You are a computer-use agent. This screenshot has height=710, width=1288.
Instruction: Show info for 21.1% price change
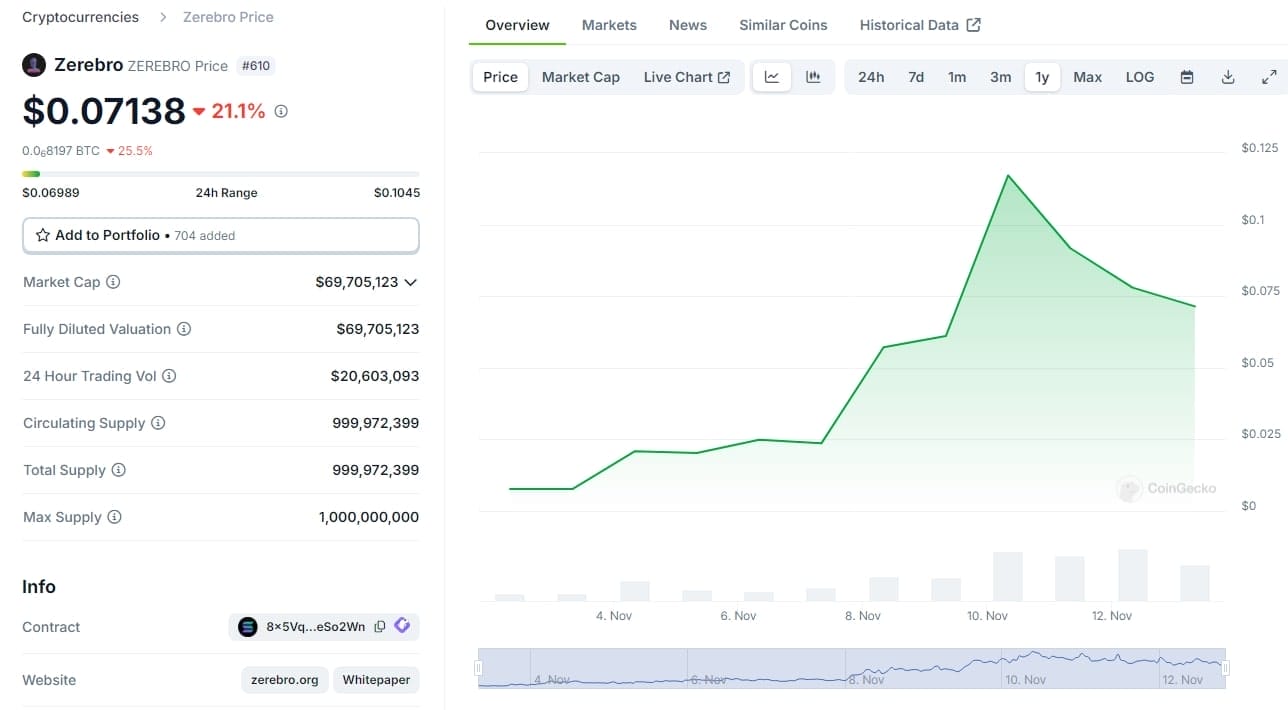(x=281, y=111)
